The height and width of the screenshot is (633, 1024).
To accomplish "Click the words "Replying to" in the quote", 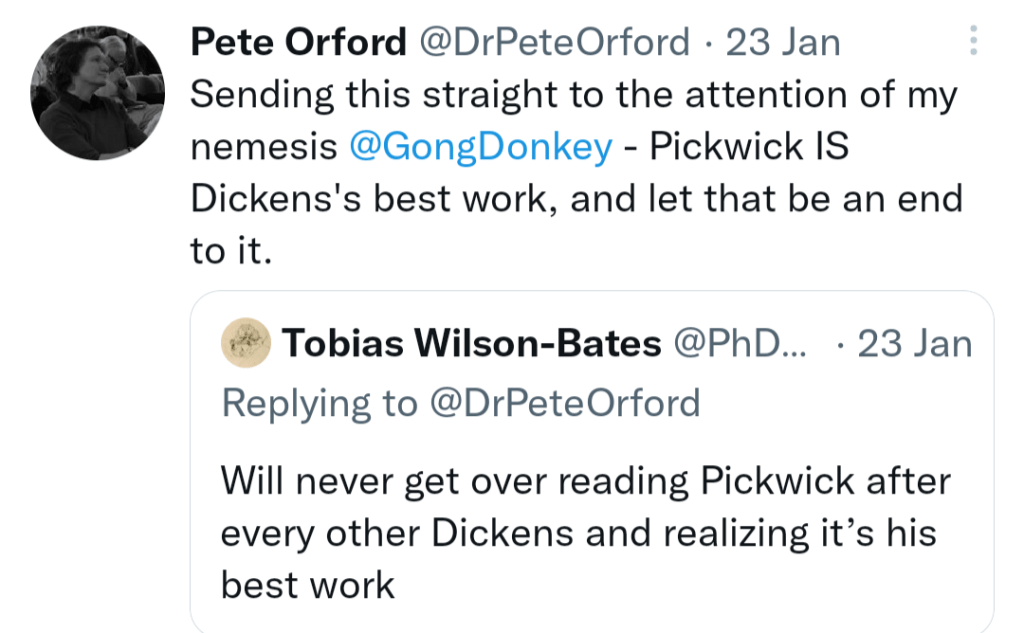I will pos(319,403).
